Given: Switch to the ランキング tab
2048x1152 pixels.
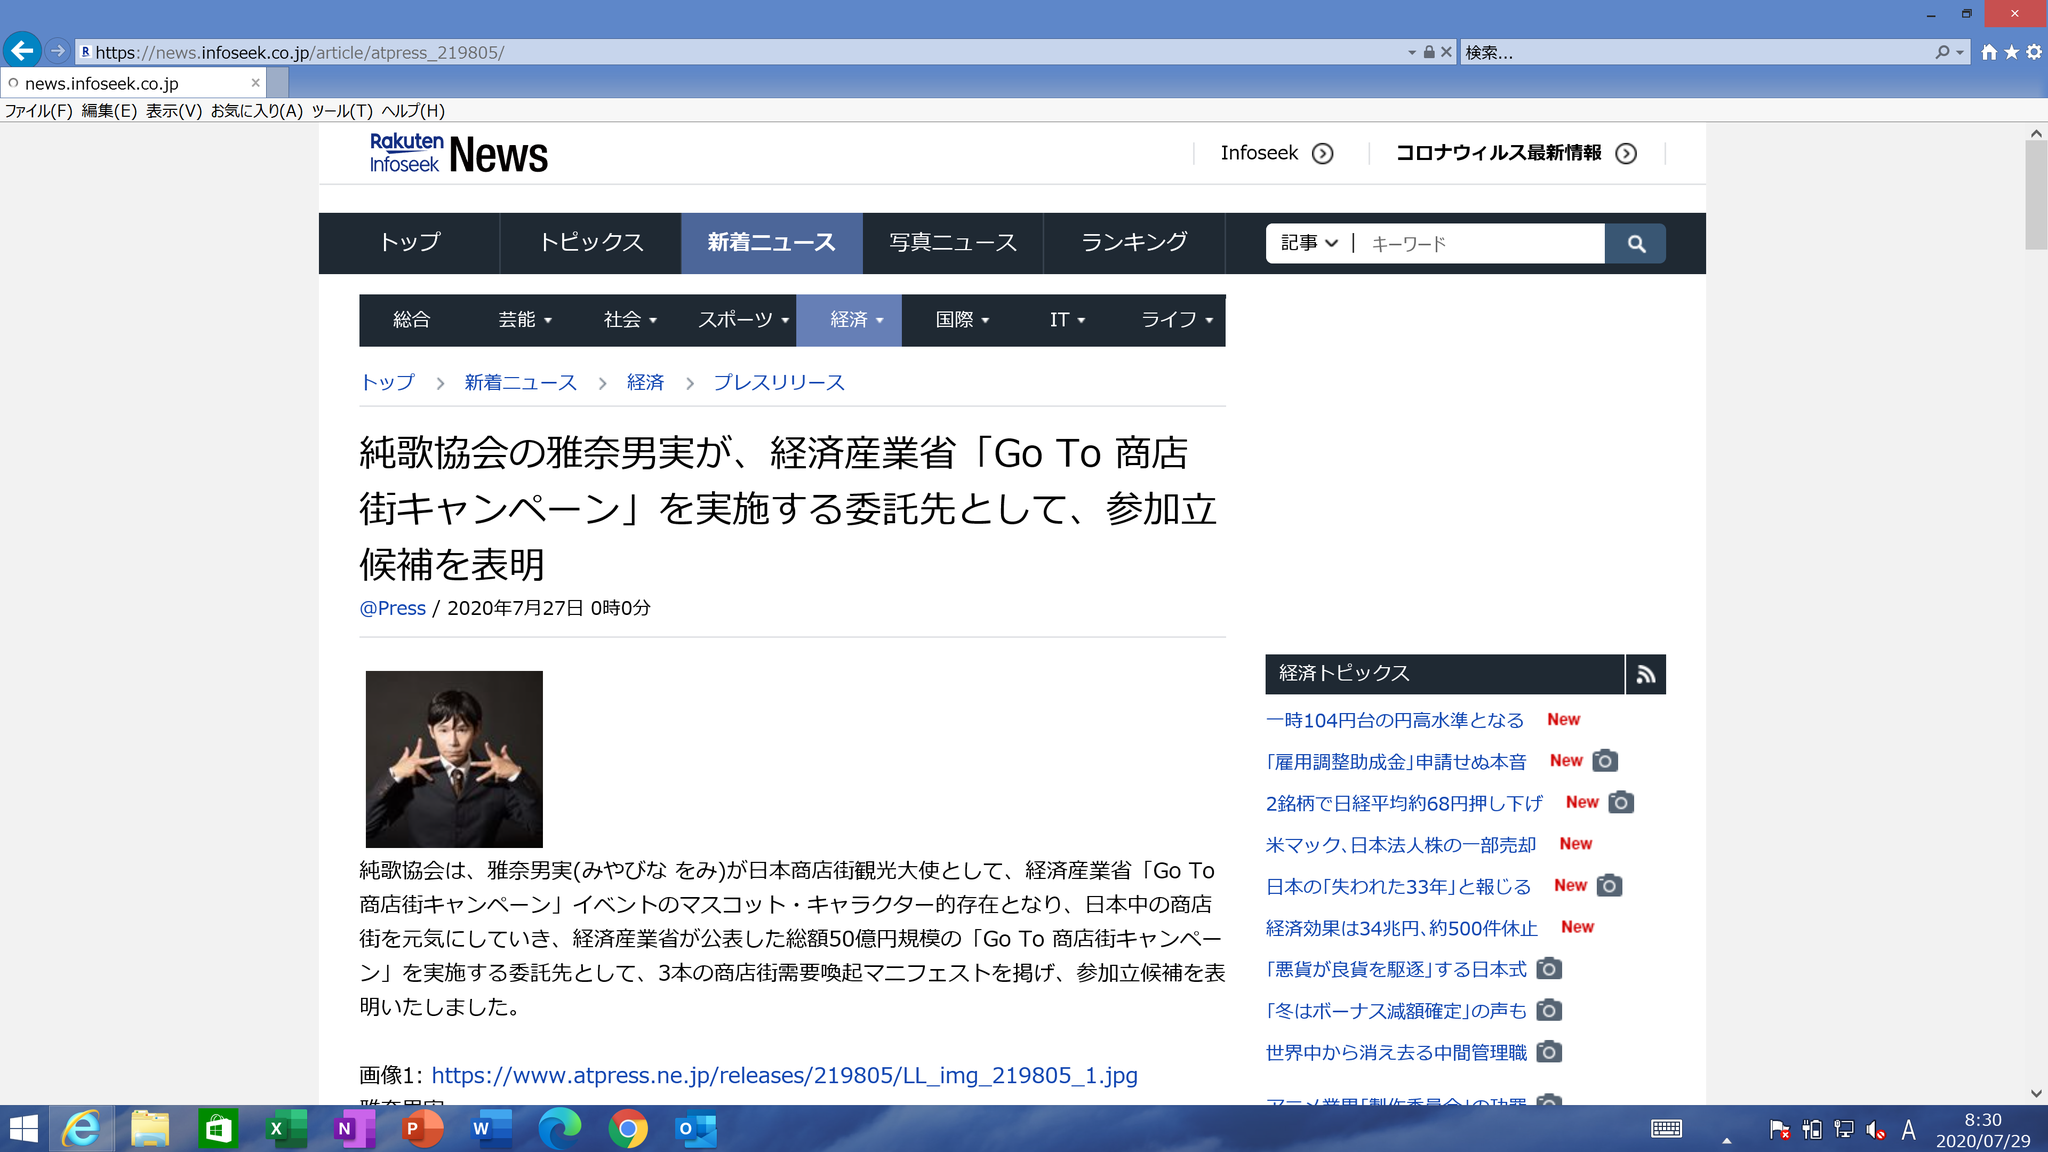Looking at the screenshot, I should [x=1133, y=242].
